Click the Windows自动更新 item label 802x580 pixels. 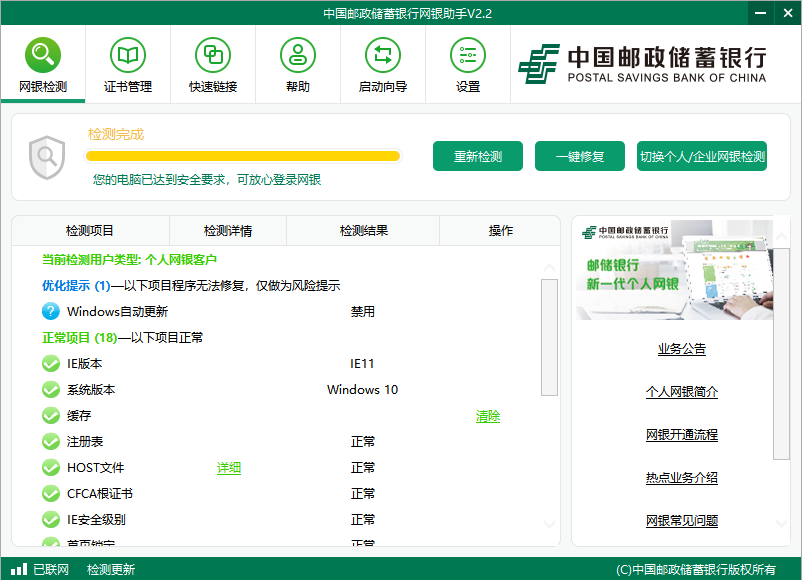(x=117, y=311)
